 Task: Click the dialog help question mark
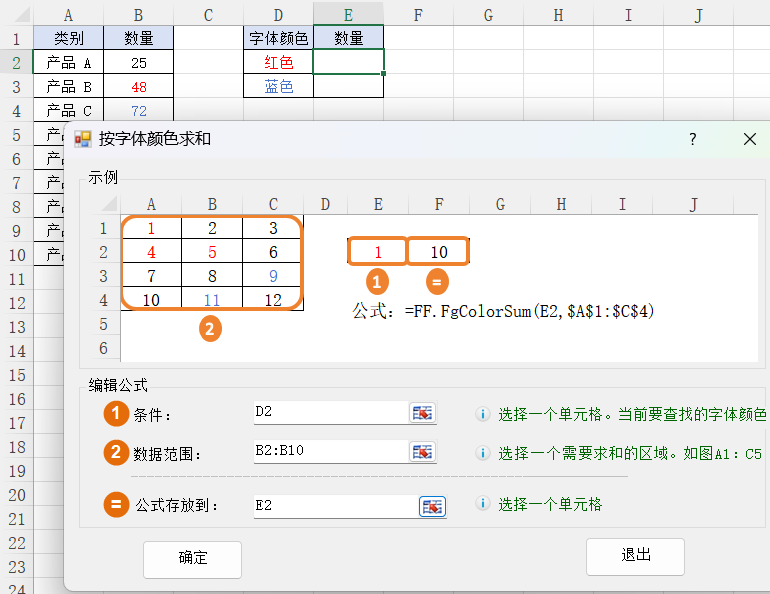[x=692, y=140]
